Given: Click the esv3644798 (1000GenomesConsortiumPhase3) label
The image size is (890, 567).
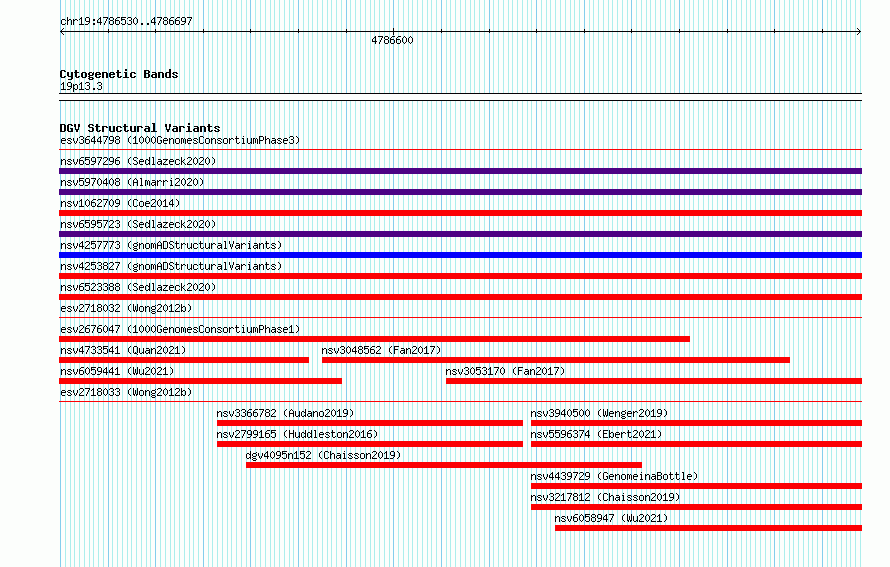Looking at the screenshot, I should pos(180,140).
